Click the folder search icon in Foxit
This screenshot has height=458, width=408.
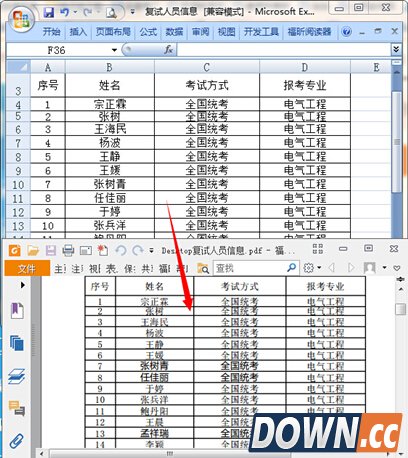tap(203, 268)
